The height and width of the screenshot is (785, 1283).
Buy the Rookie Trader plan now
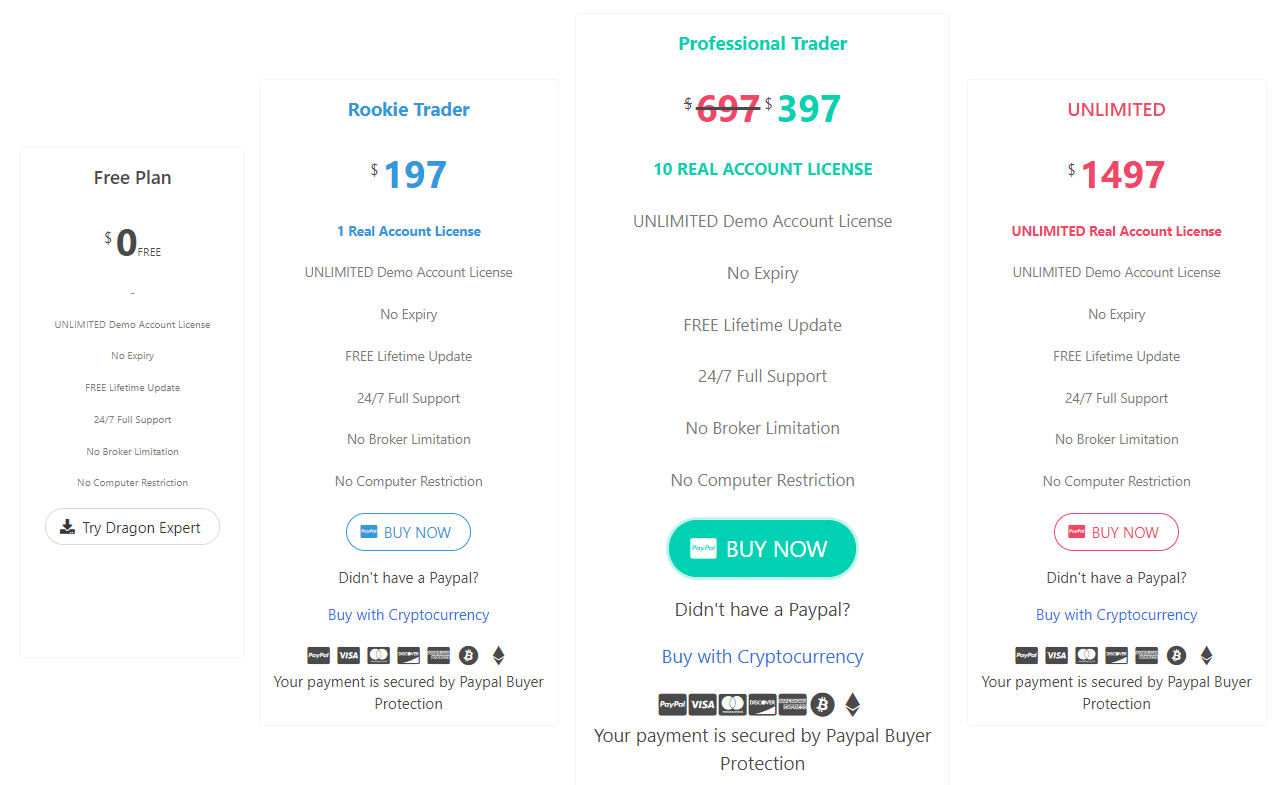click(408, 532)
